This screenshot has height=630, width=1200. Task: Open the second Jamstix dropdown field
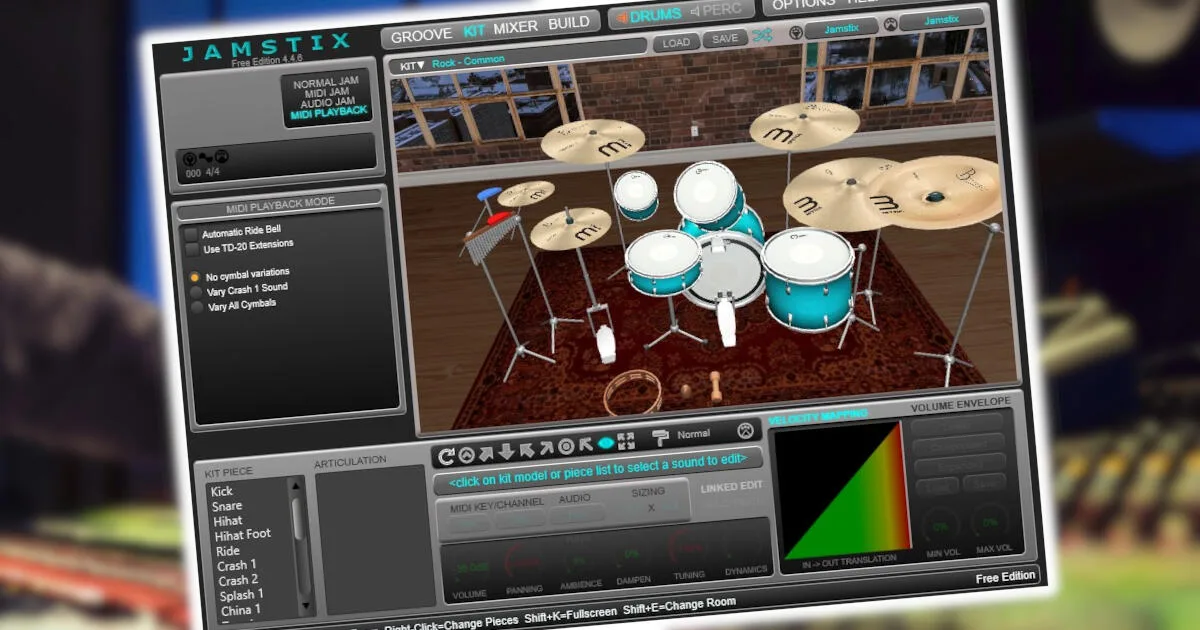pos(941,20)
